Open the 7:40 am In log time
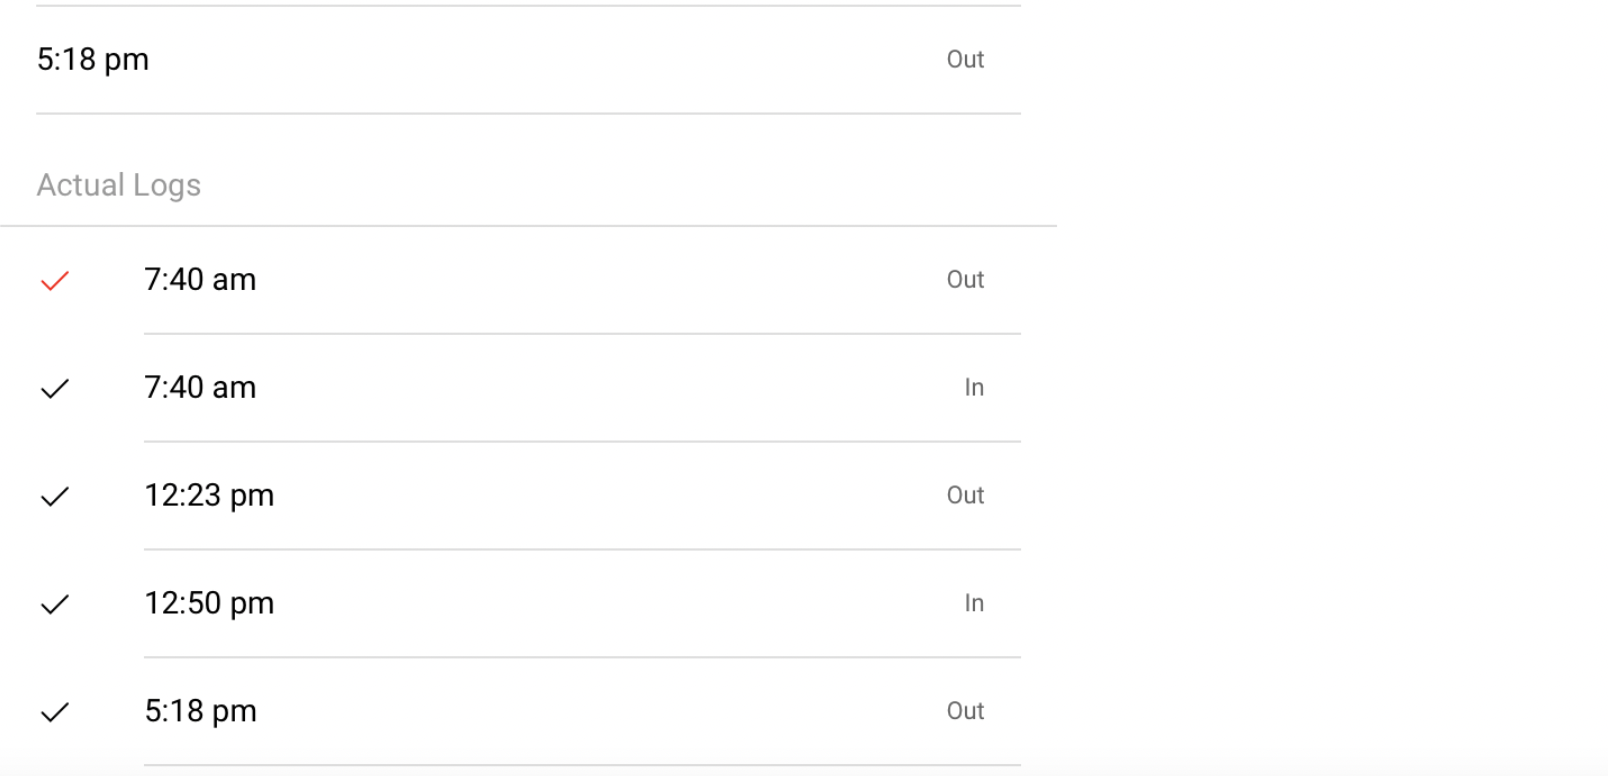The height and width of the screenshot is (776, 1608). click(200, 388)
